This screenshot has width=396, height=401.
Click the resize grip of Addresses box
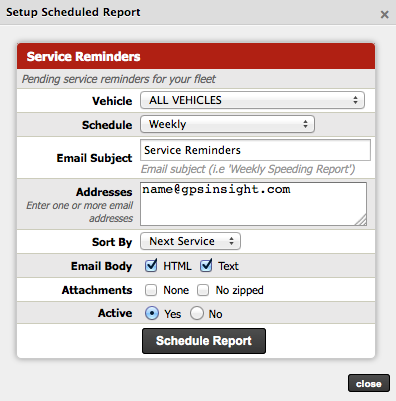click(362, 220)
